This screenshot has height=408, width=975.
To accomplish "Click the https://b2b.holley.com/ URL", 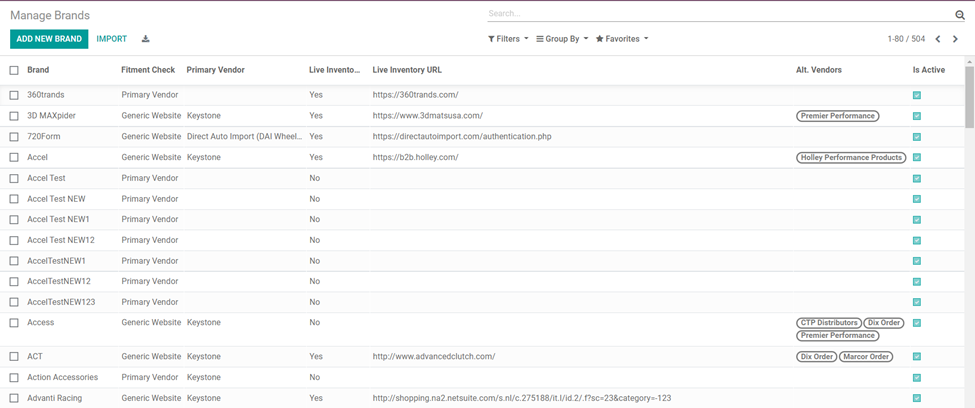I will [x=415, y=157].
